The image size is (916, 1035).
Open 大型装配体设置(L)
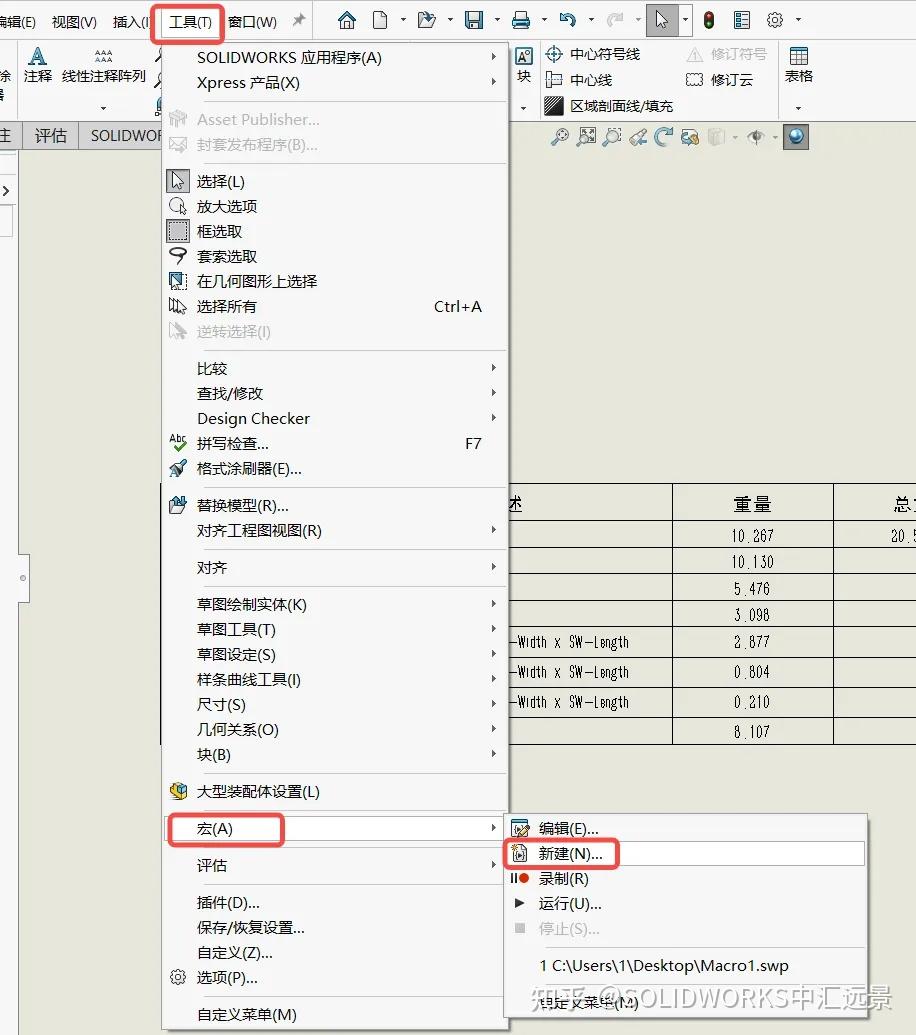[x=336, y=791]
